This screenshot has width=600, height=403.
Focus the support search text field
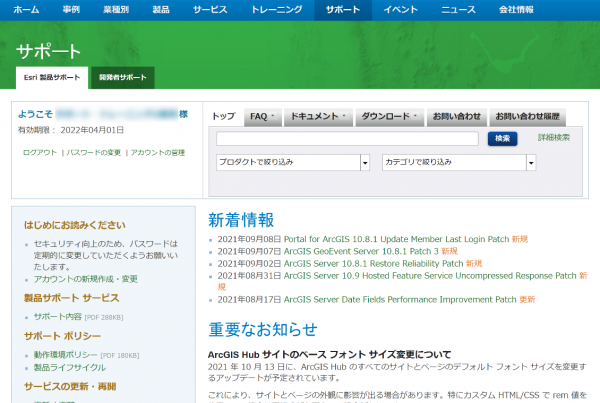(x=347, y=139)
